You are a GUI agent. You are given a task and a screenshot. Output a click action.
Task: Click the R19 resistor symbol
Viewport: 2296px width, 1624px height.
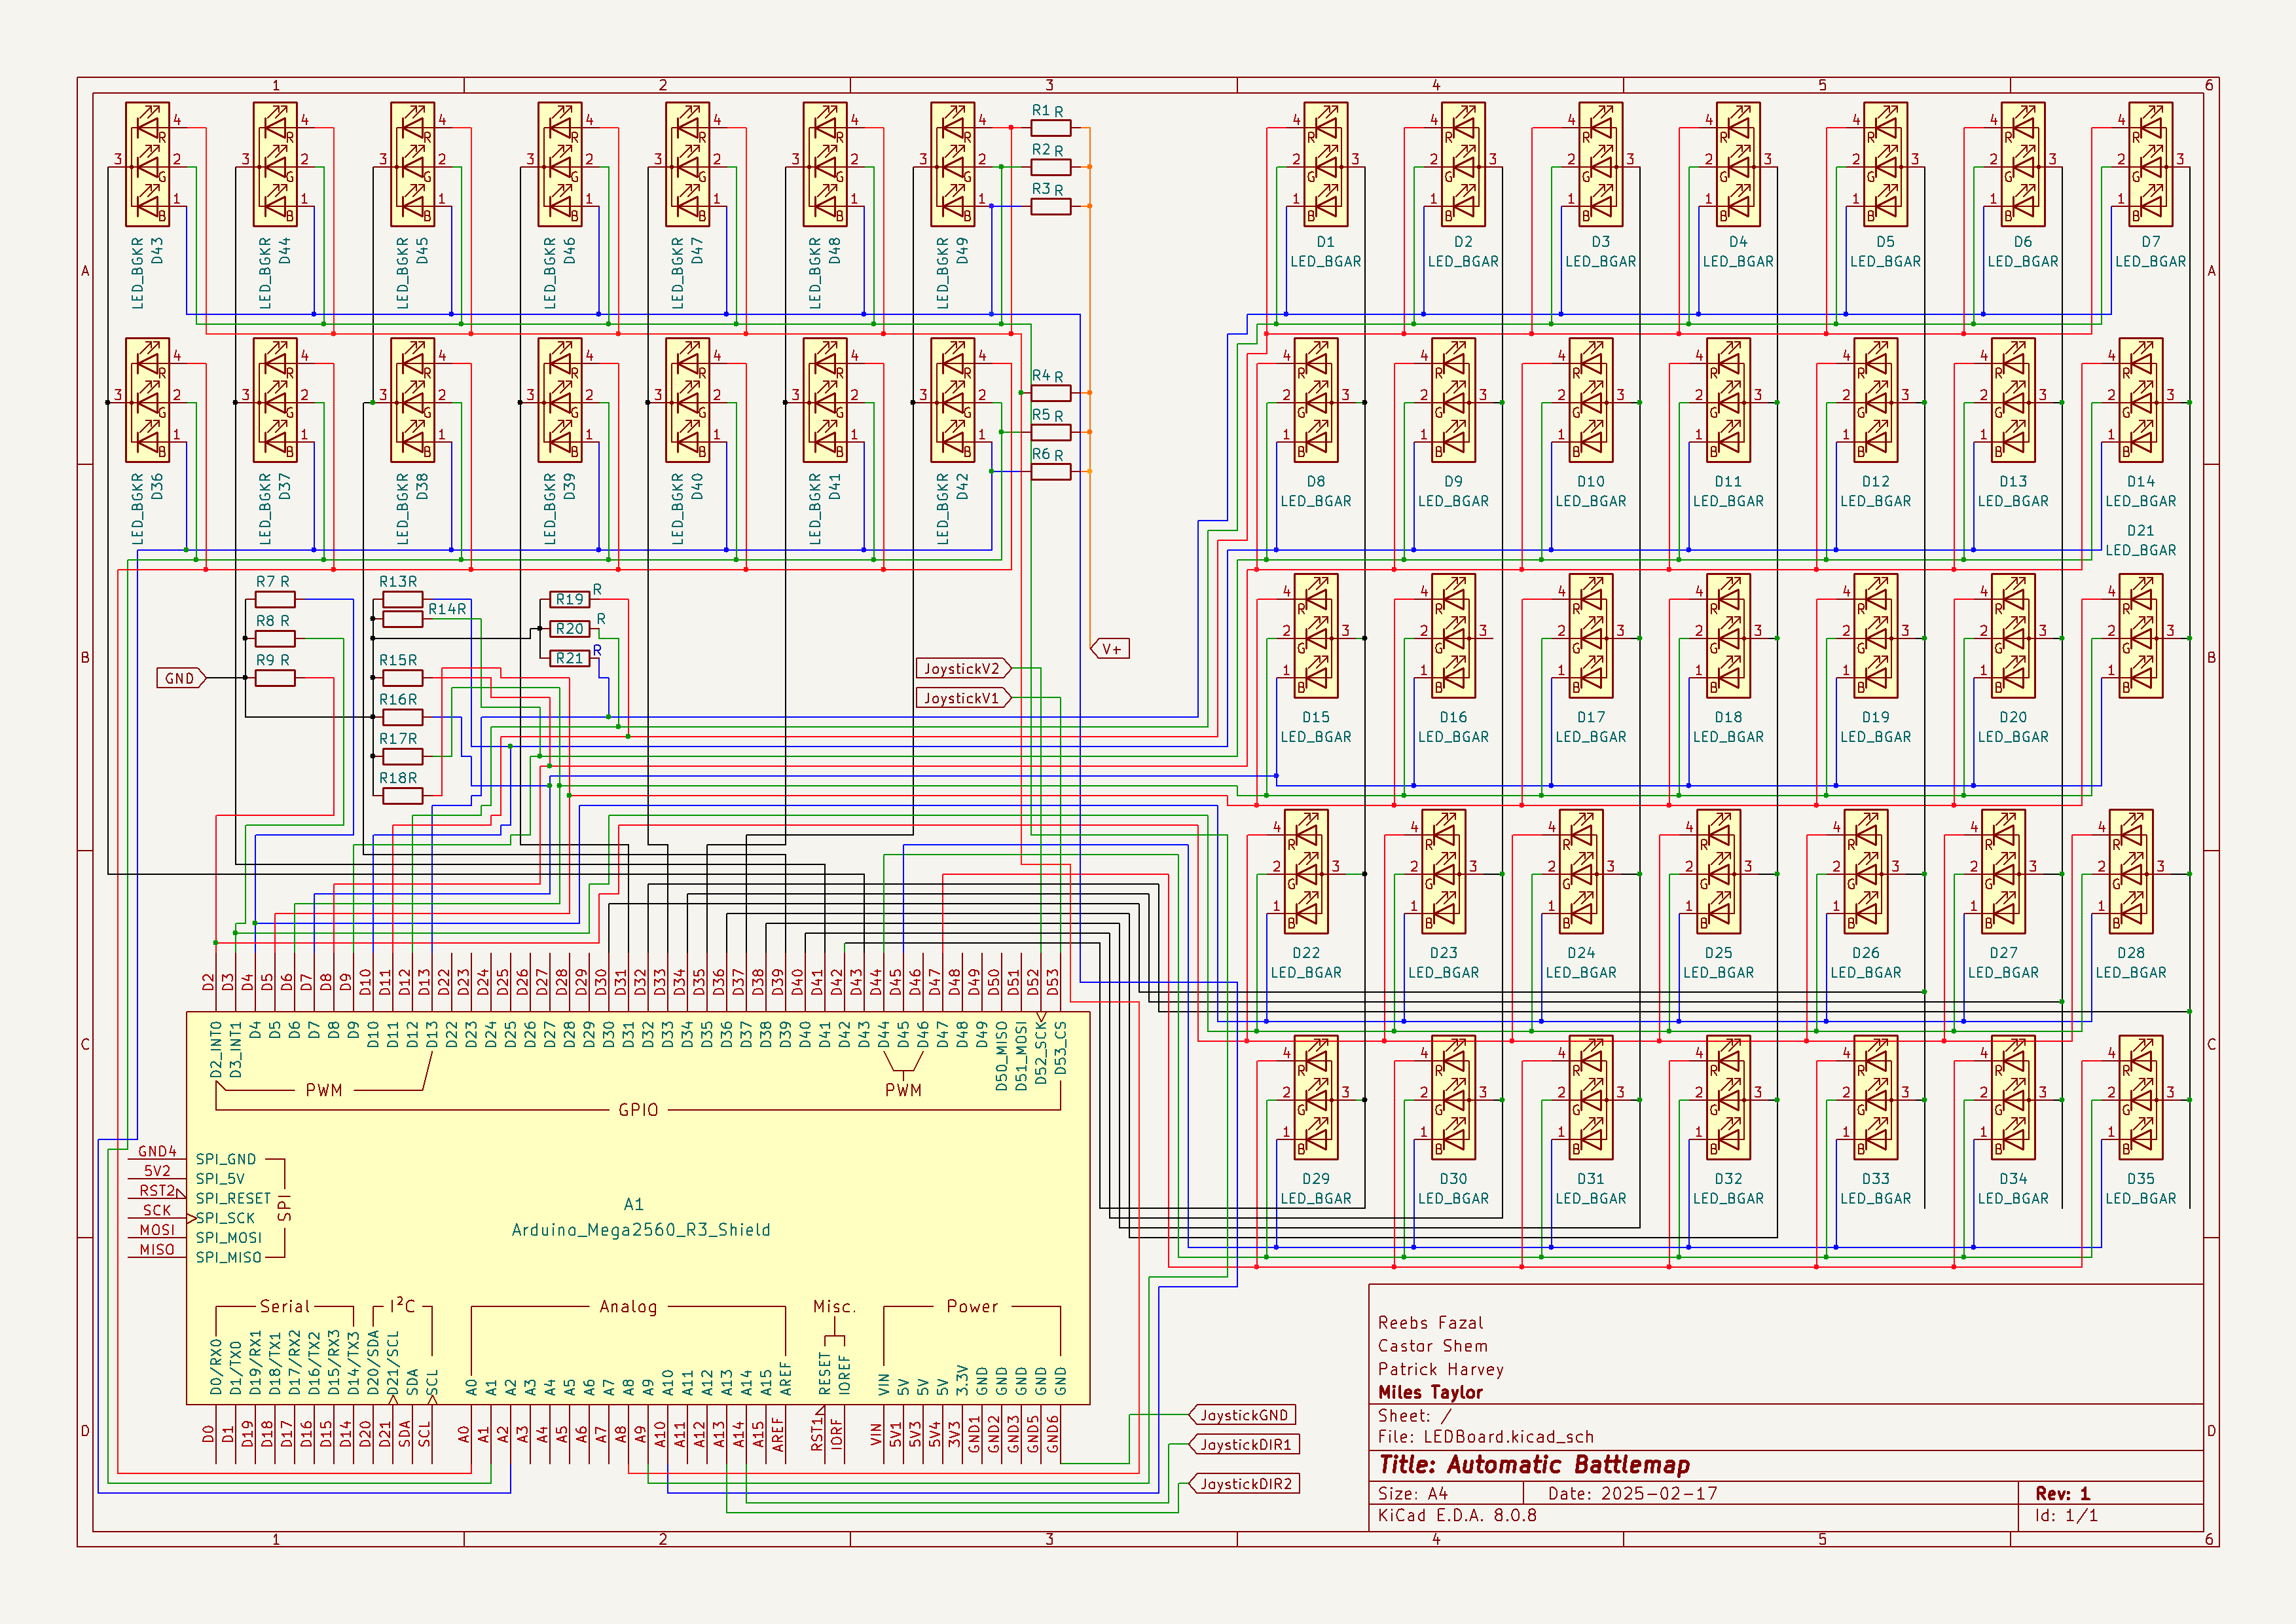coord(570,600)
